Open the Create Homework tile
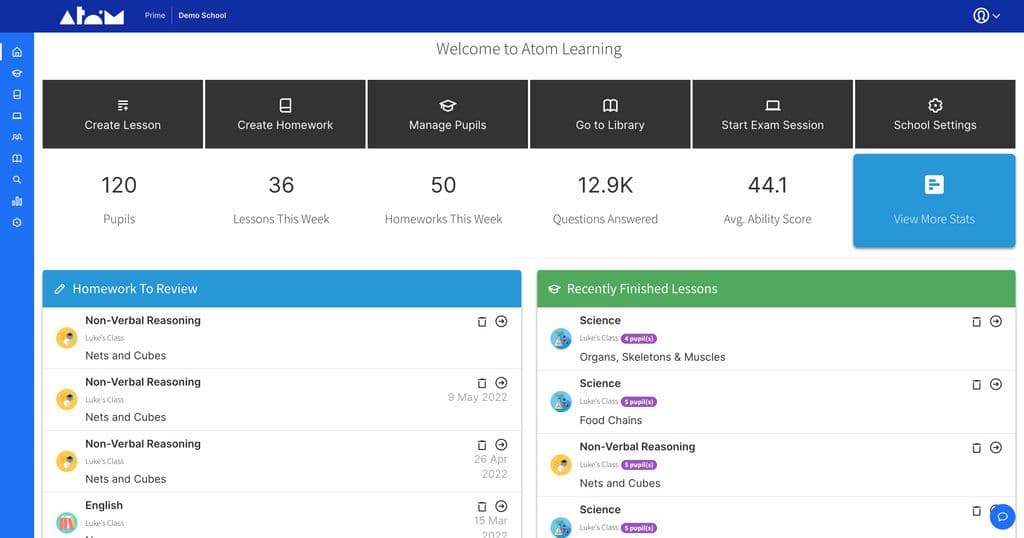Image resolution: width=1024 pixels, height=538 pixels. pyautogui.click(x=285, y=114)
